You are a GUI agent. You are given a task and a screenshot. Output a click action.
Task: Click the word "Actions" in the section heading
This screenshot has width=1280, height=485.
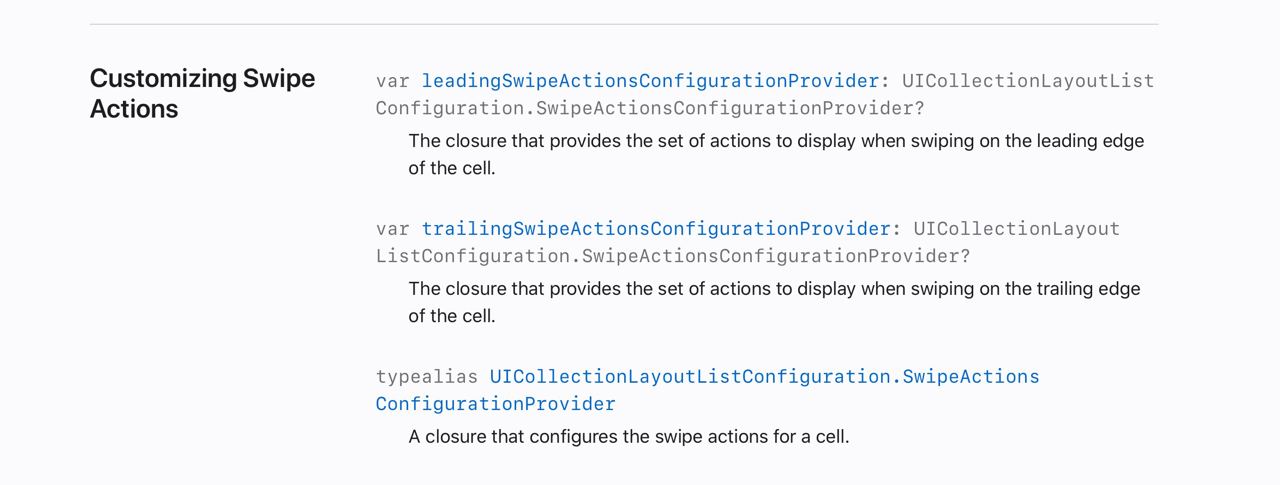pos(134,109)
